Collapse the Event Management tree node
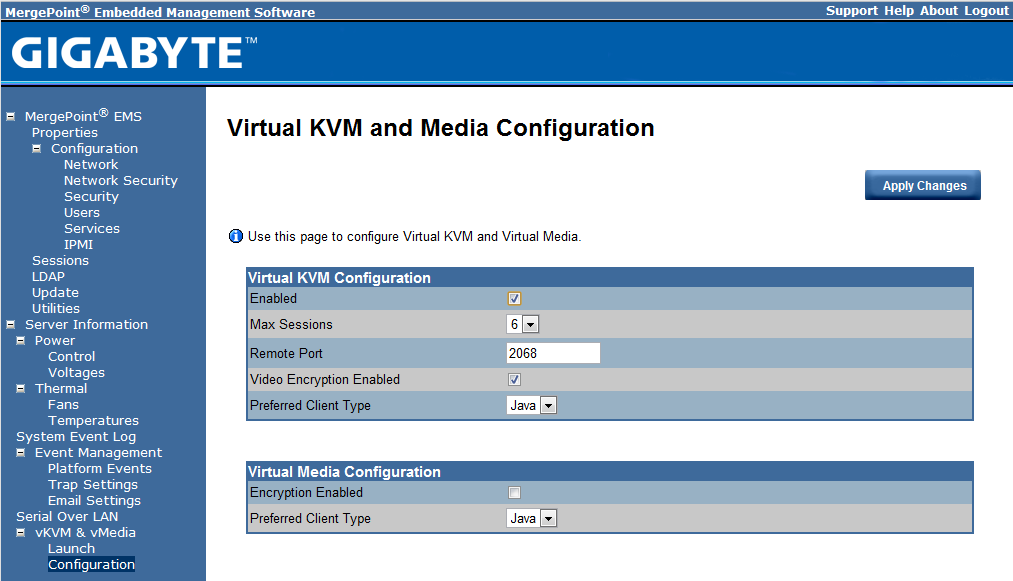1013x581 pixels. point(21,453)
